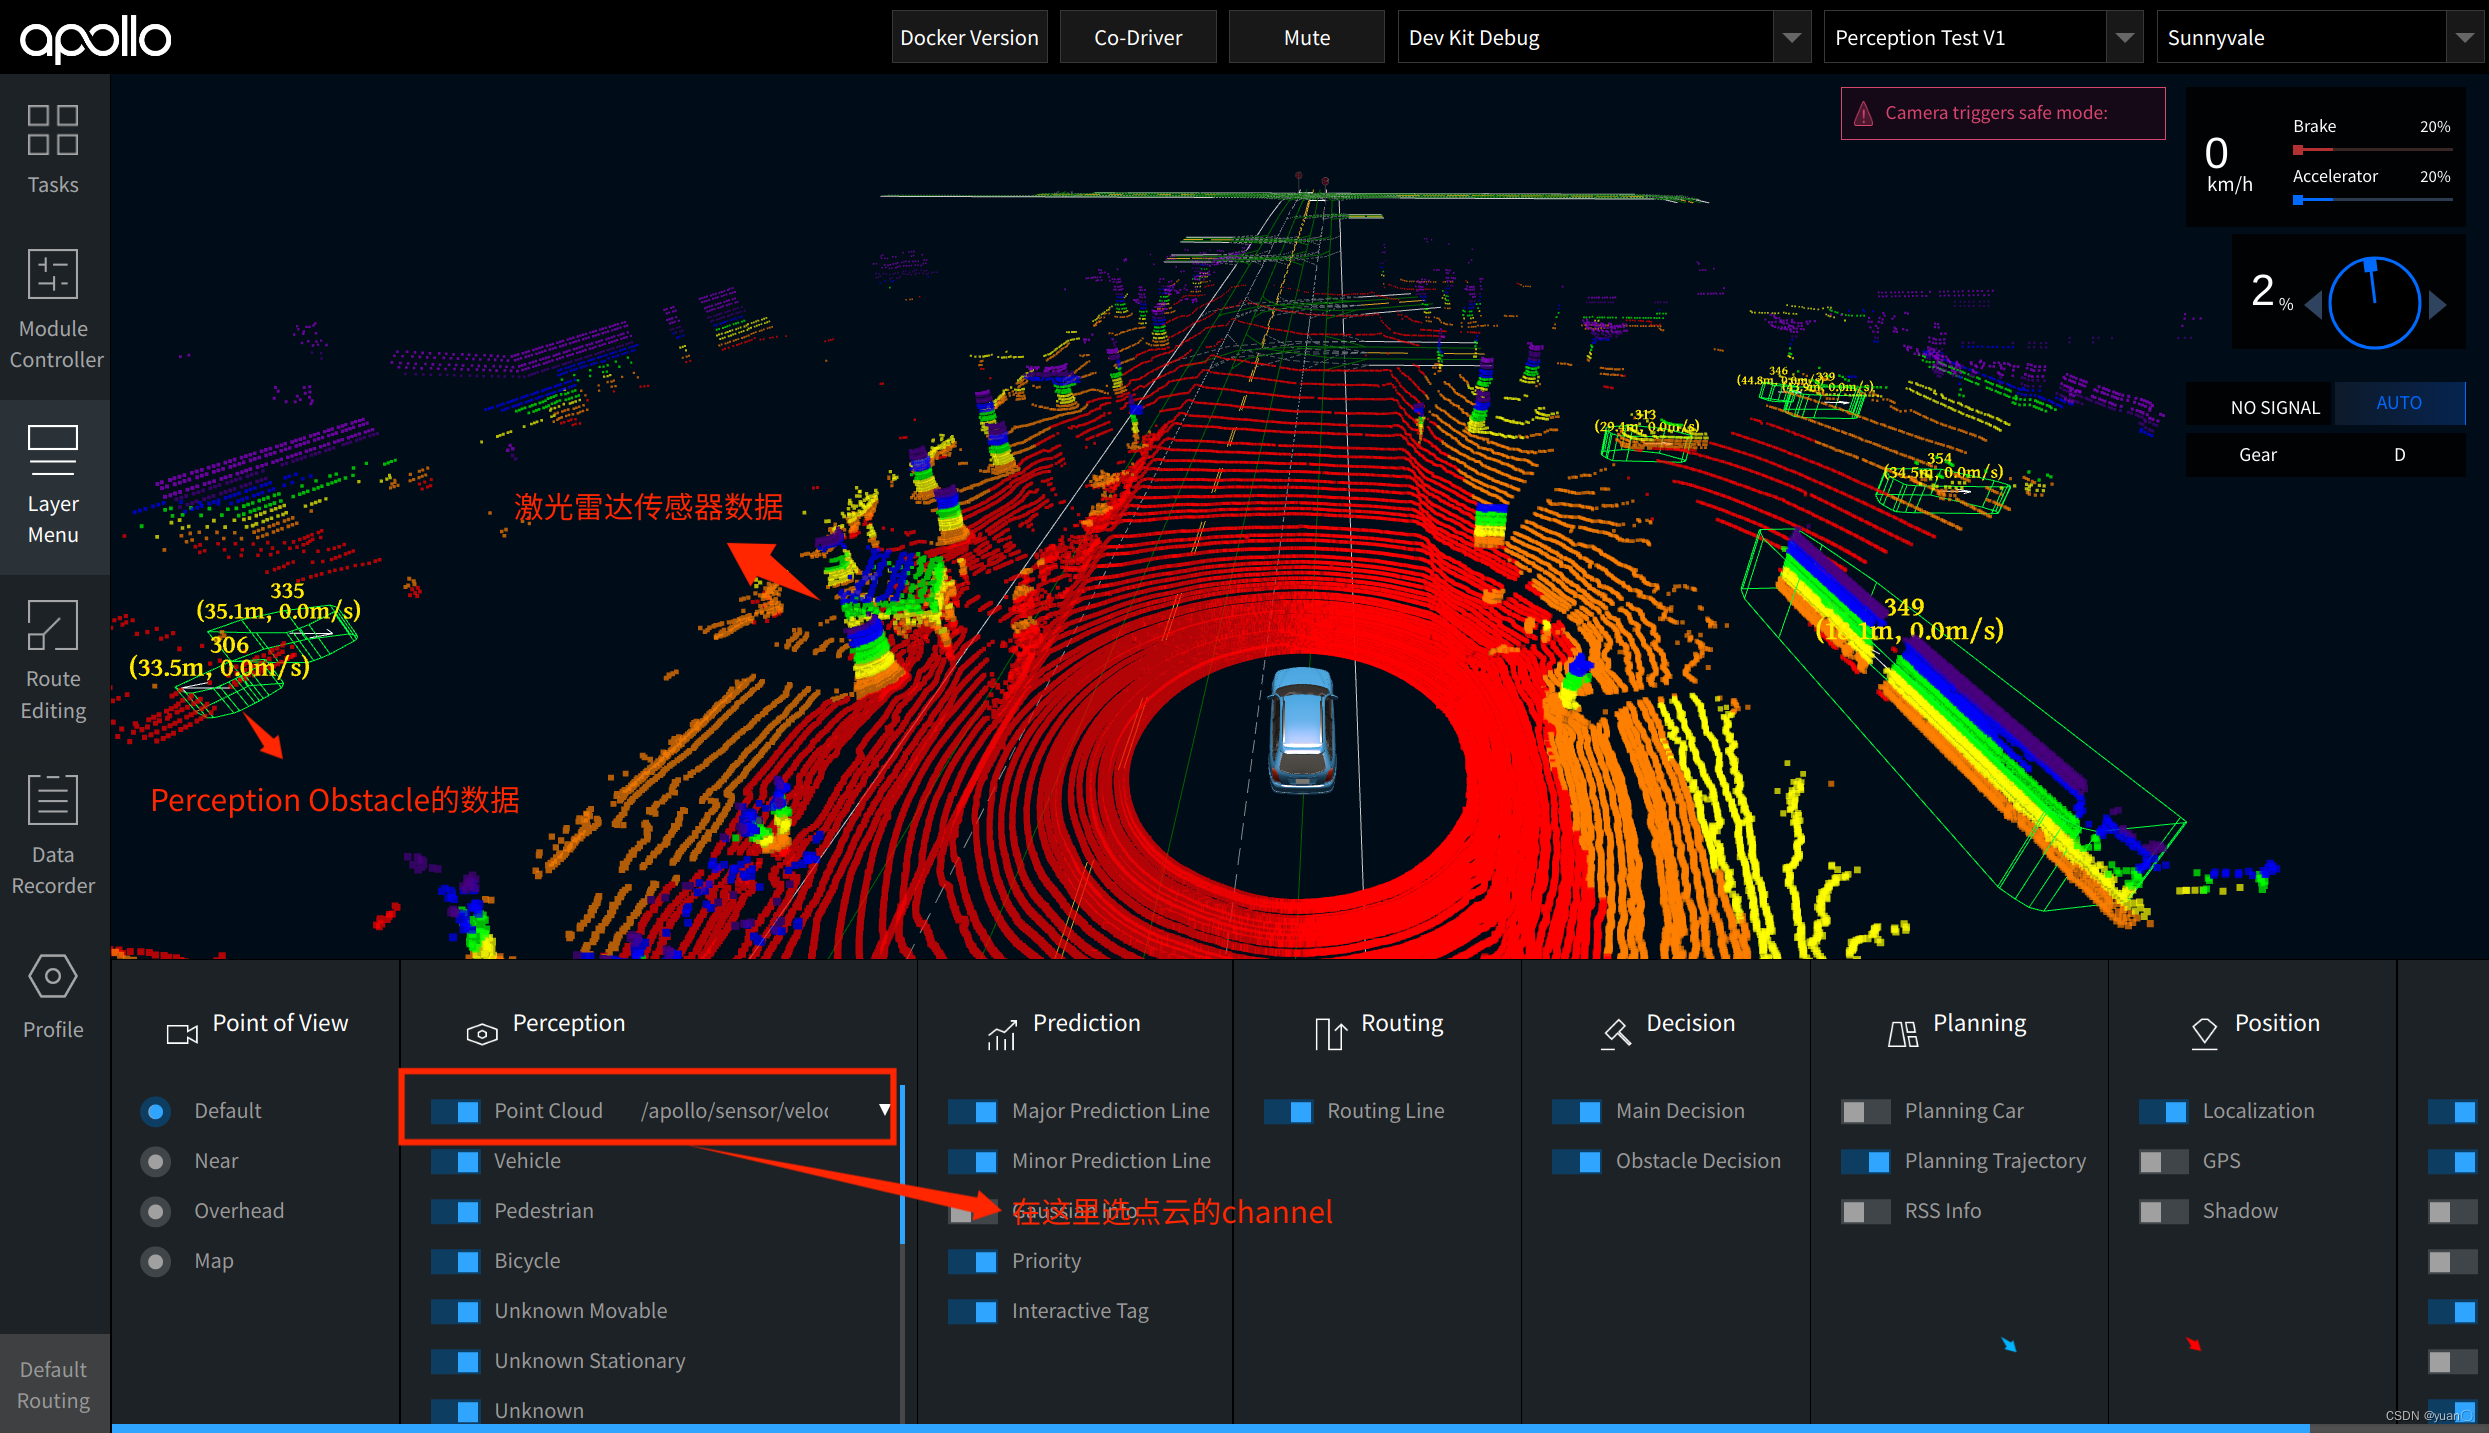The width and height of the screenshot is (2489, 1433).
Task: Toggle the Point Cloud switch off
Action: pos(456,1111)
